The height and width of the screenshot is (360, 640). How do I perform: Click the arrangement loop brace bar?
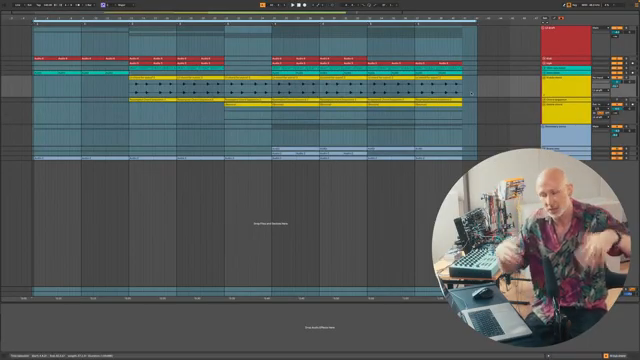pyautogui.click(x=255, y=21)
